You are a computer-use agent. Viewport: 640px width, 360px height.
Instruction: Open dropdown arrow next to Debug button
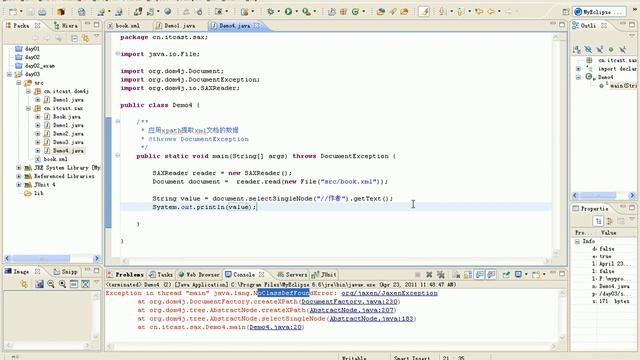pyautogui.click(x=278, y=12)
